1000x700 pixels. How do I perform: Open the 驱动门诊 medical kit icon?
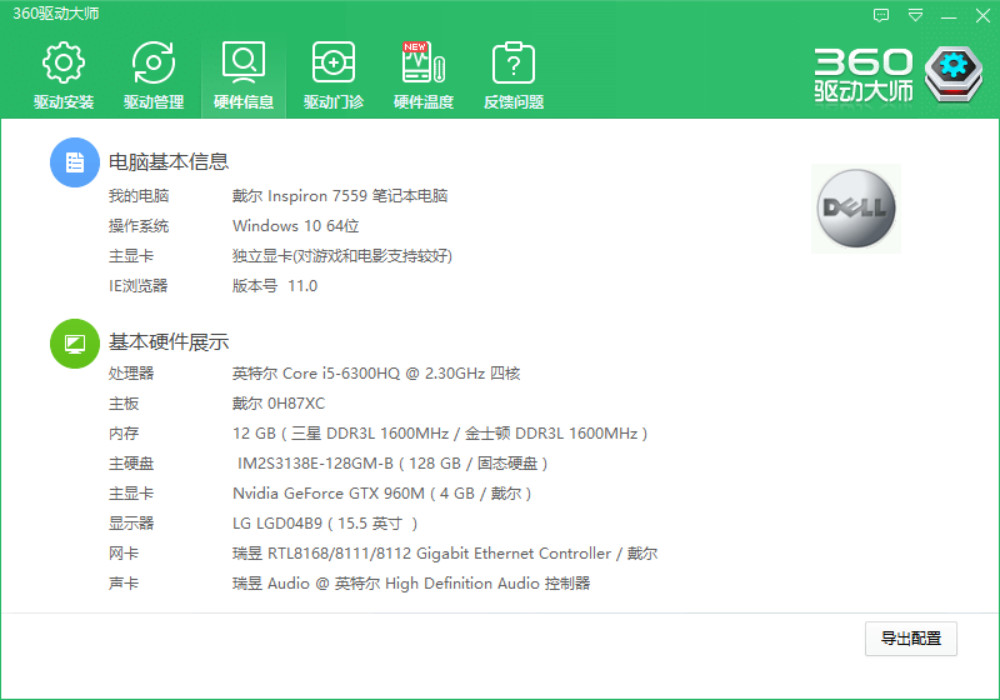pyautogui.click(x=334, y=62)
